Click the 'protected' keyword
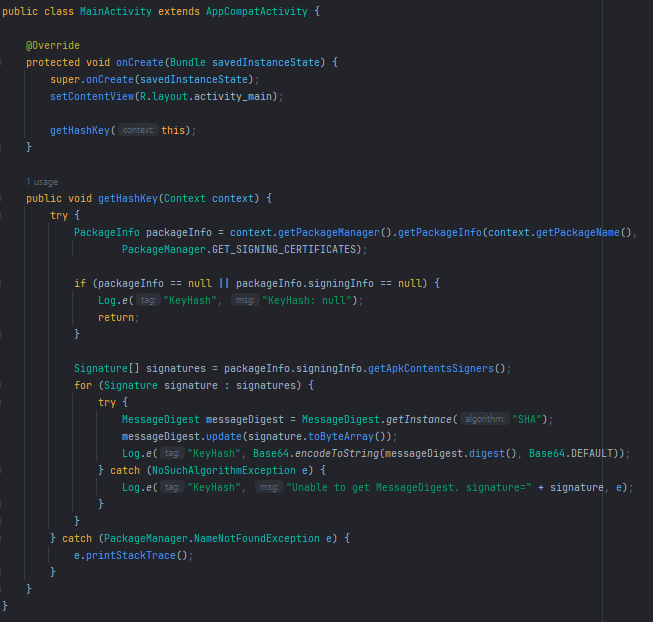Viewport: 653px width, 622px height. [x=53, y=62]
